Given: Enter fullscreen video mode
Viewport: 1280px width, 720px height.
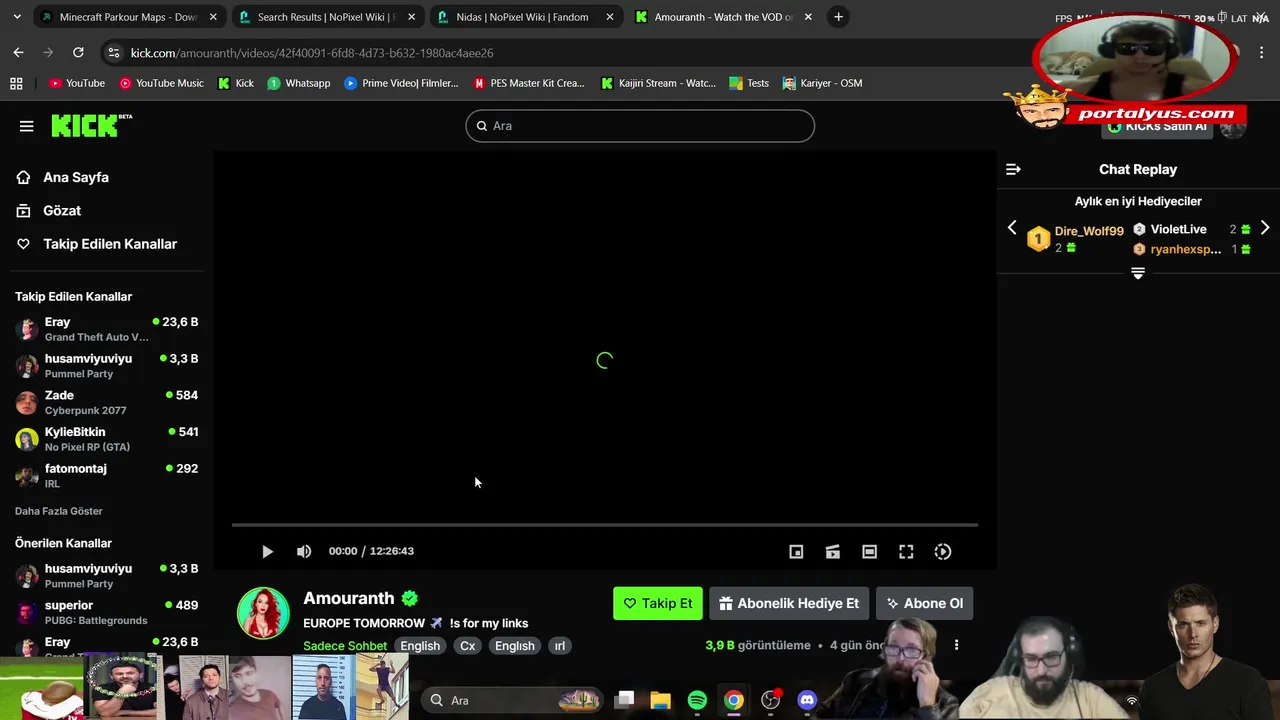Looking at the screenshot, I should click(906, 551).
